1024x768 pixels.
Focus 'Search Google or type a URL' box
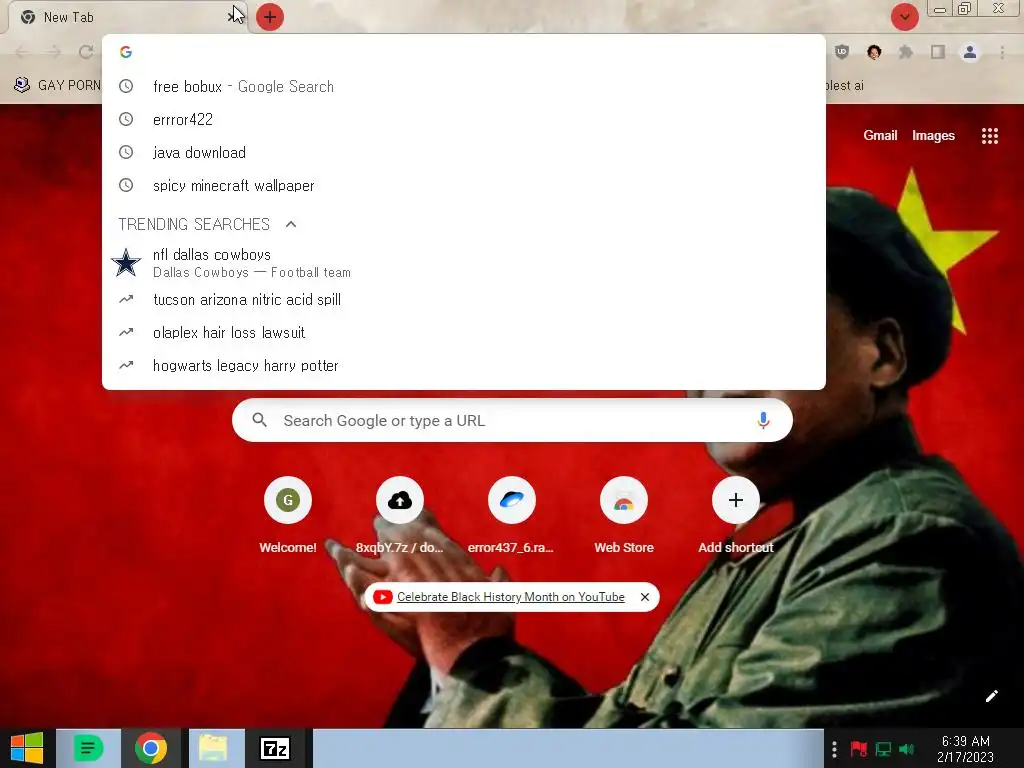[x=512, y=421]
